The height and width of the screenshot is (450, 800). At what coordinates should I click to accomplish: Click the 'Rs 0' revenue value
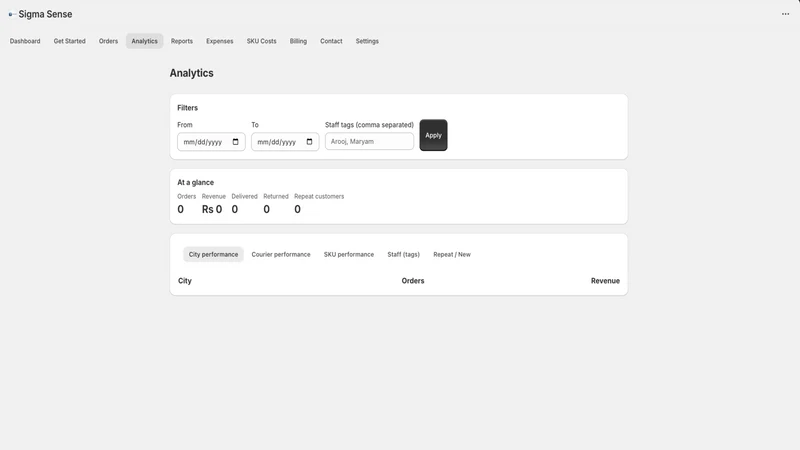pos(212,209)
